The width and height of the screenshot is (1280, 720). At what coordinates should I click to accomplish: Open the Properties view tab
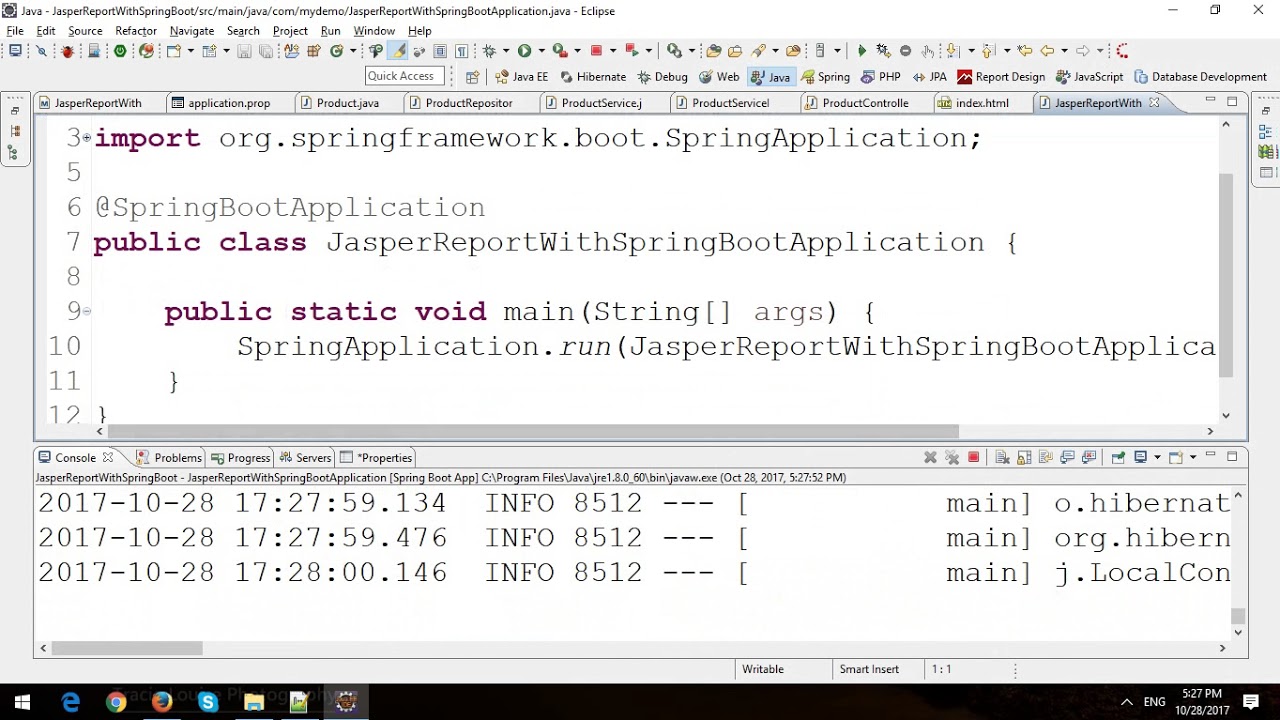376,457
